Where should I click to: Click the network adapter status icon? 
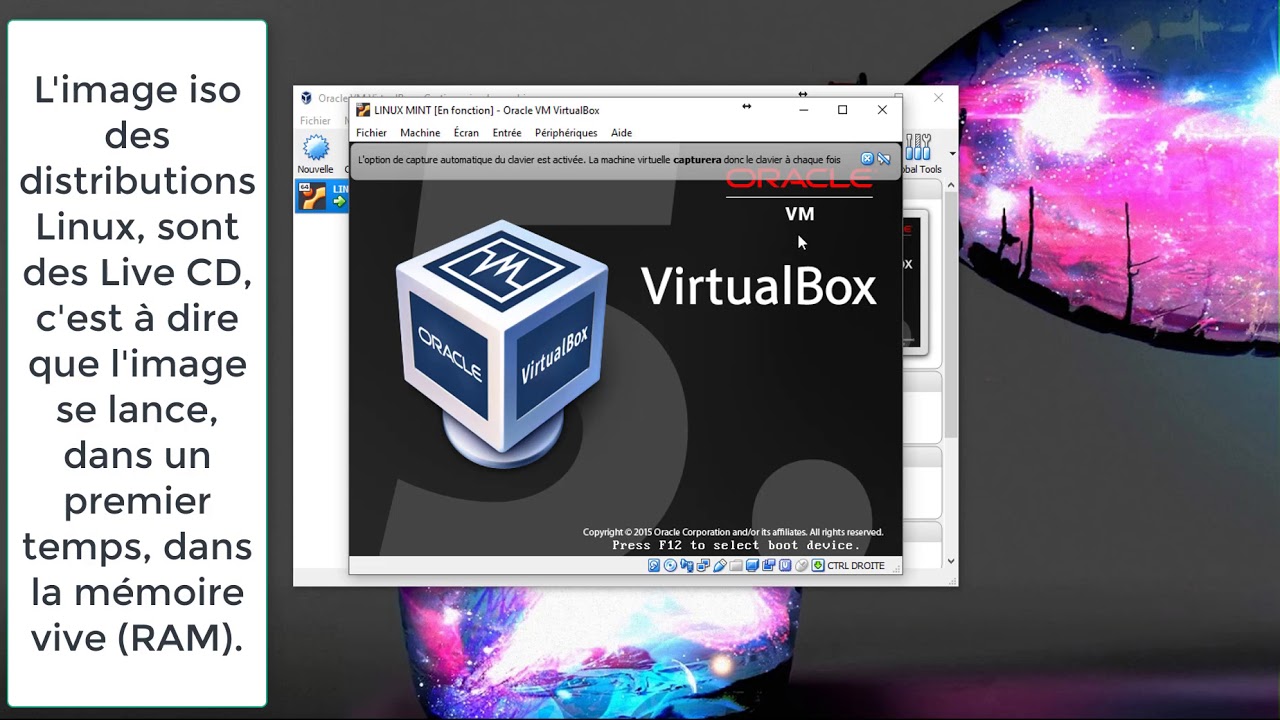(x=703, y=565)
